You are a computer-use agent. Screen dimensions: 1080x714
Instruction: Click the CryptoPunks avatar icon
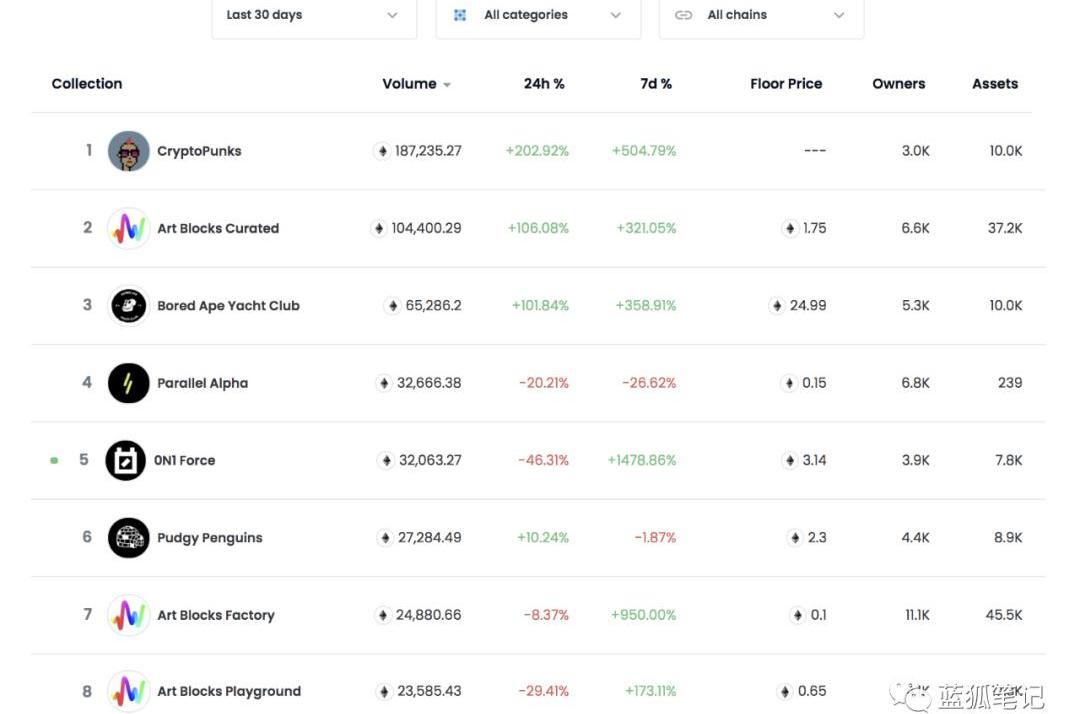[x=128, y=151]
